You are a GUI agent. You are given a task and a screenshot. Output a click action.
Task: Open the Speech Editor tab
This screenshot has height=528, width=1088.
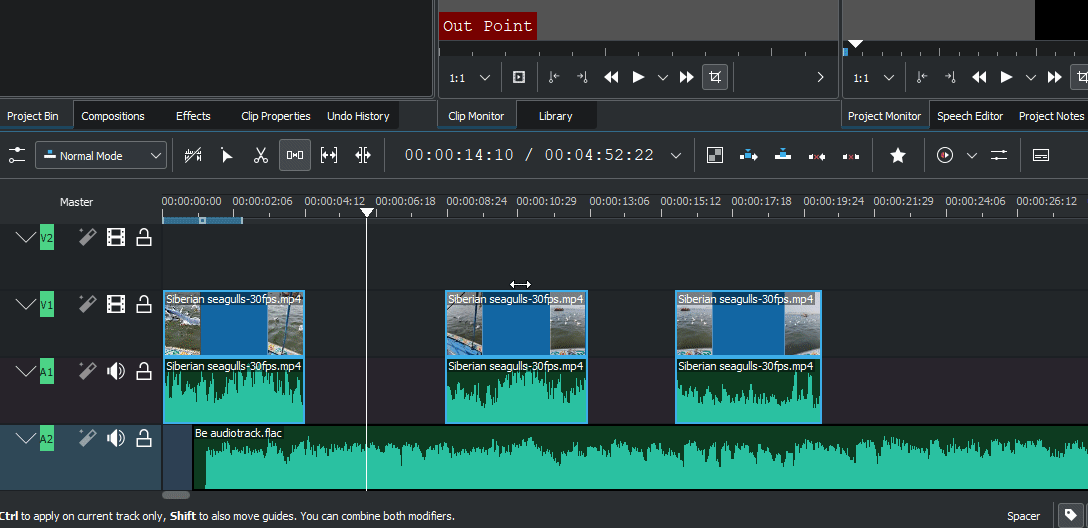tap(970, 116)
